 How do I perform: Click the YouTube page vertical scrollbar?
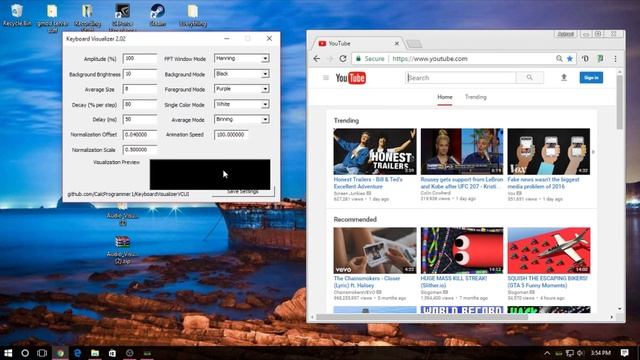pos(619,102)
